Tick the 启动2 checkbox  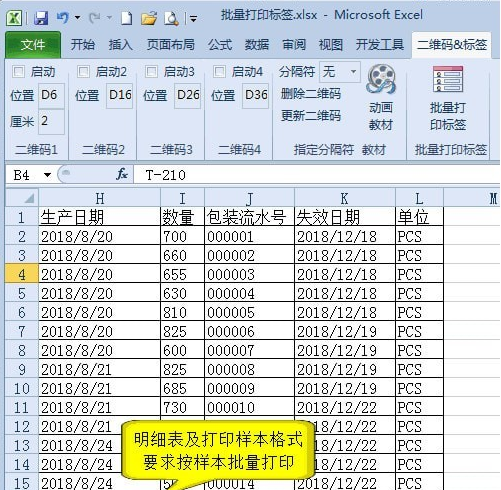(x=83, y=71)
